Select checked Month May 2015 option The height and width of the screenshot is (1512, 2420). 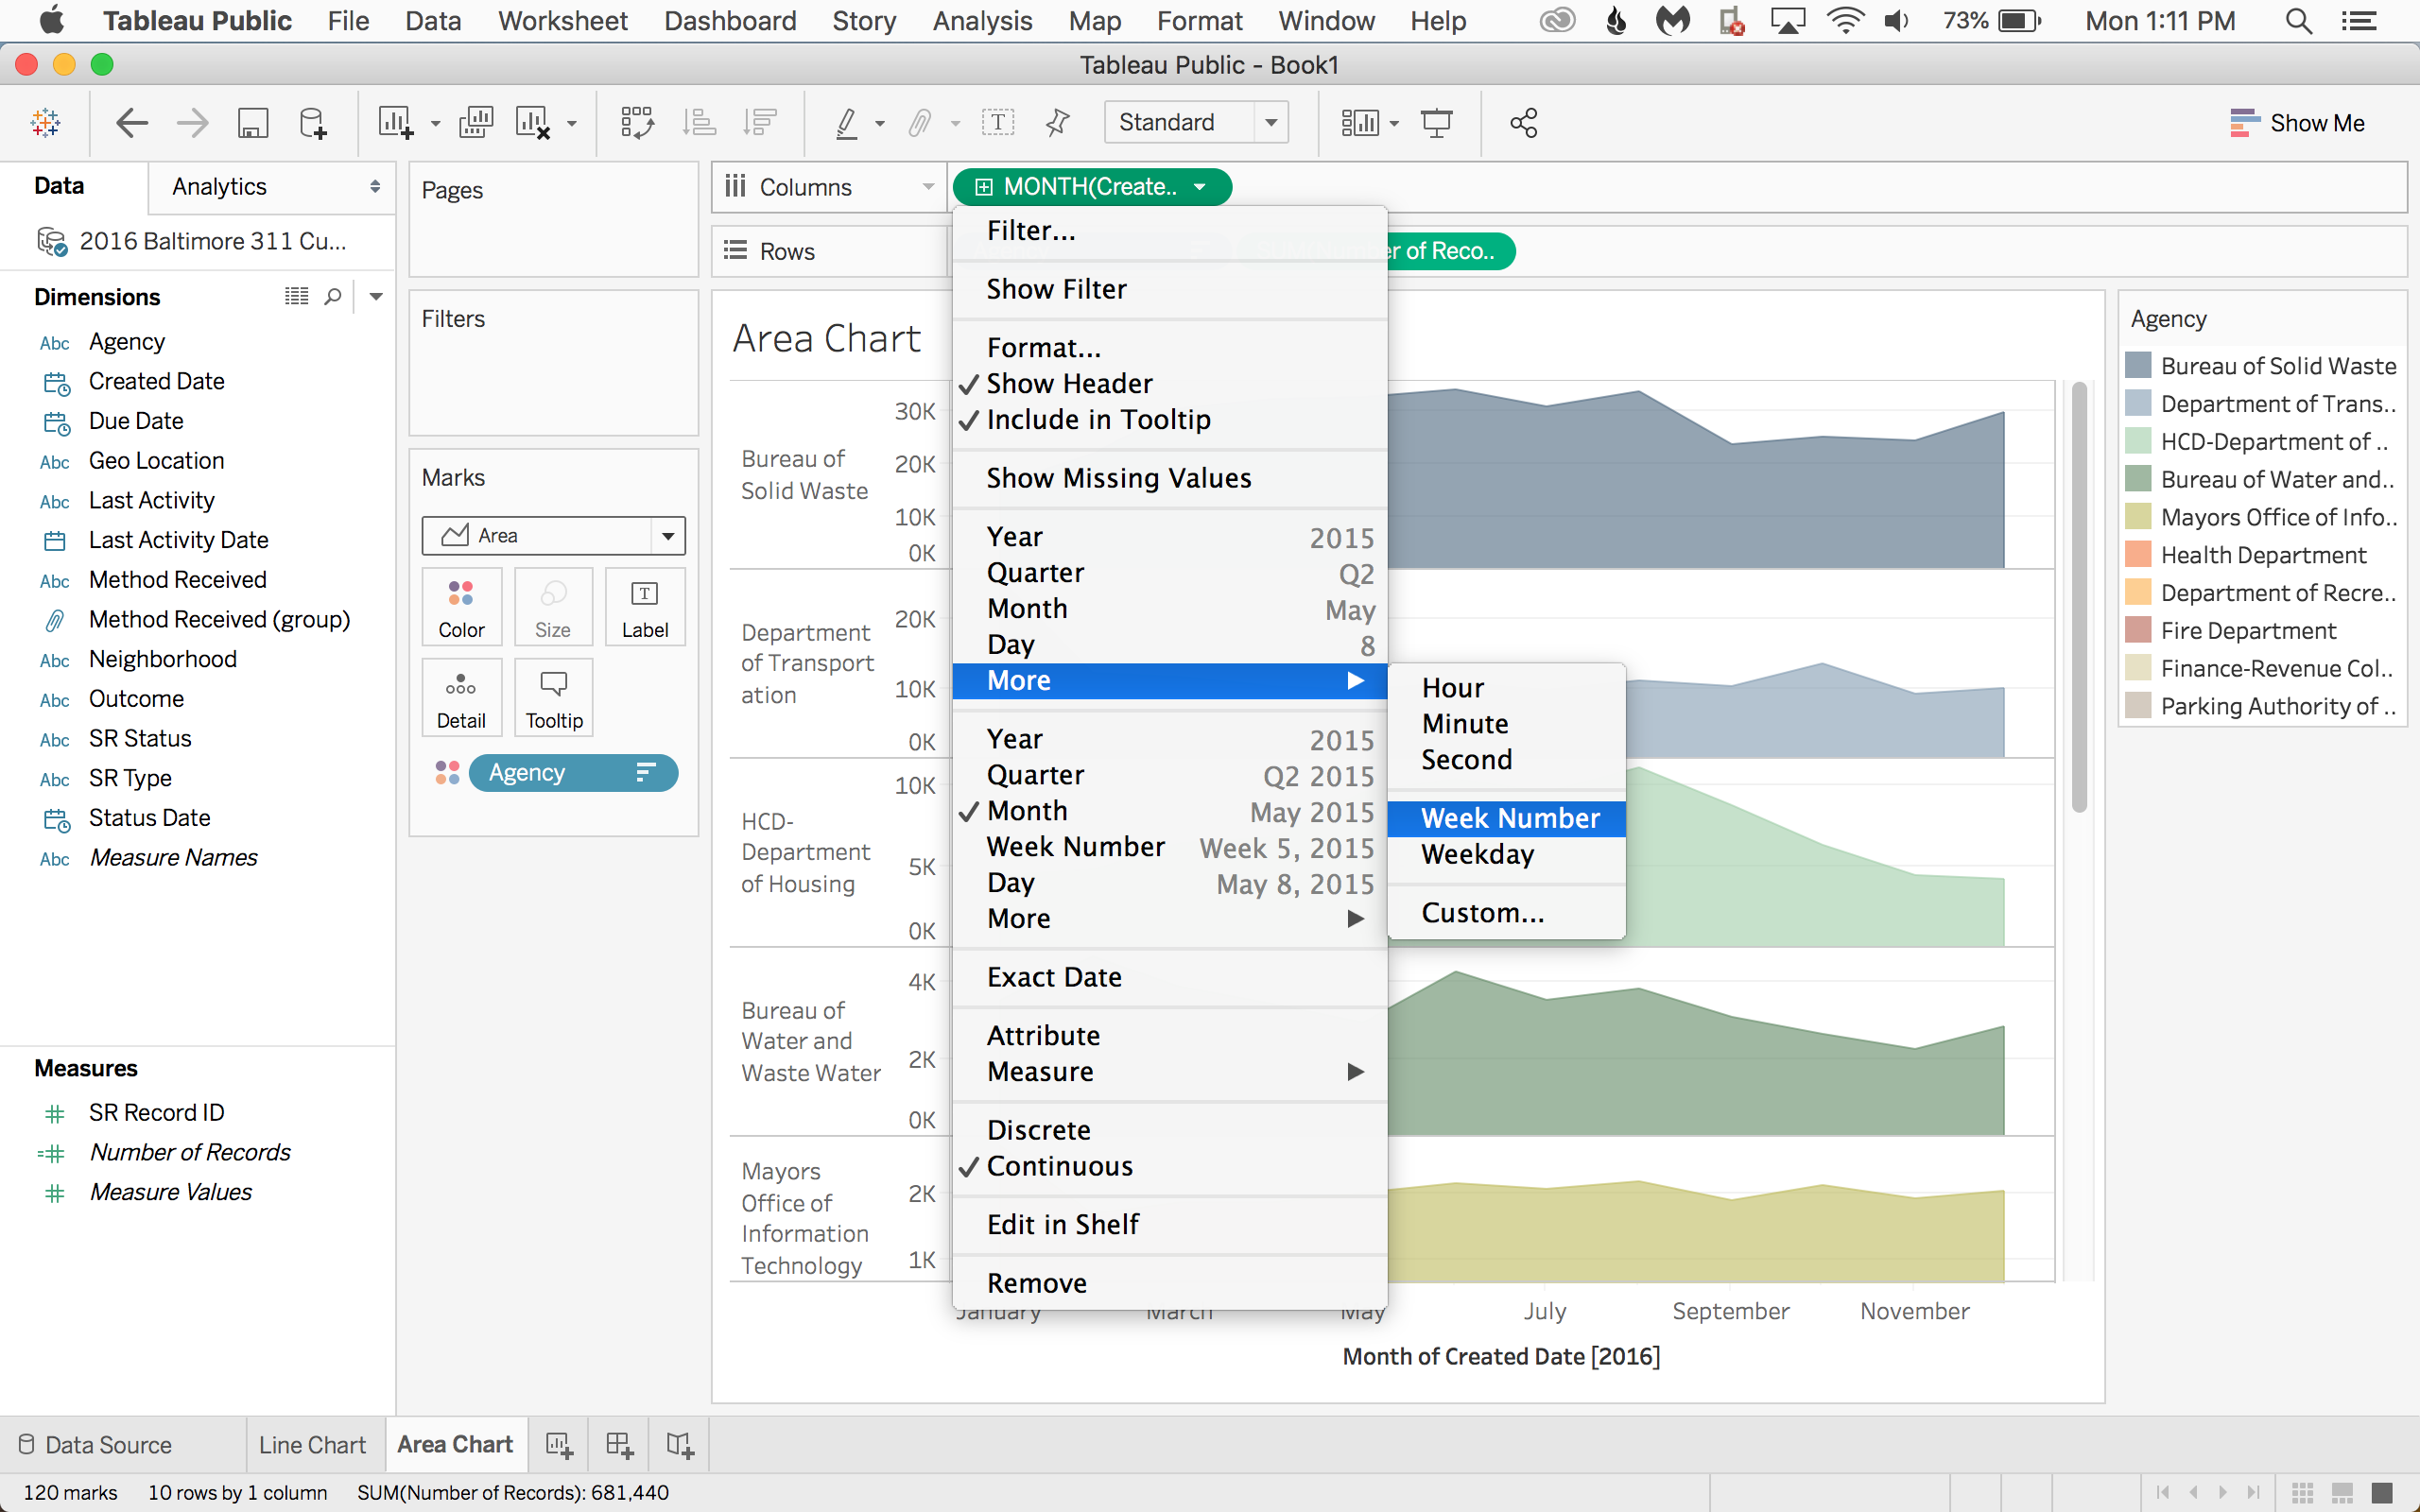click(1169, 811)
